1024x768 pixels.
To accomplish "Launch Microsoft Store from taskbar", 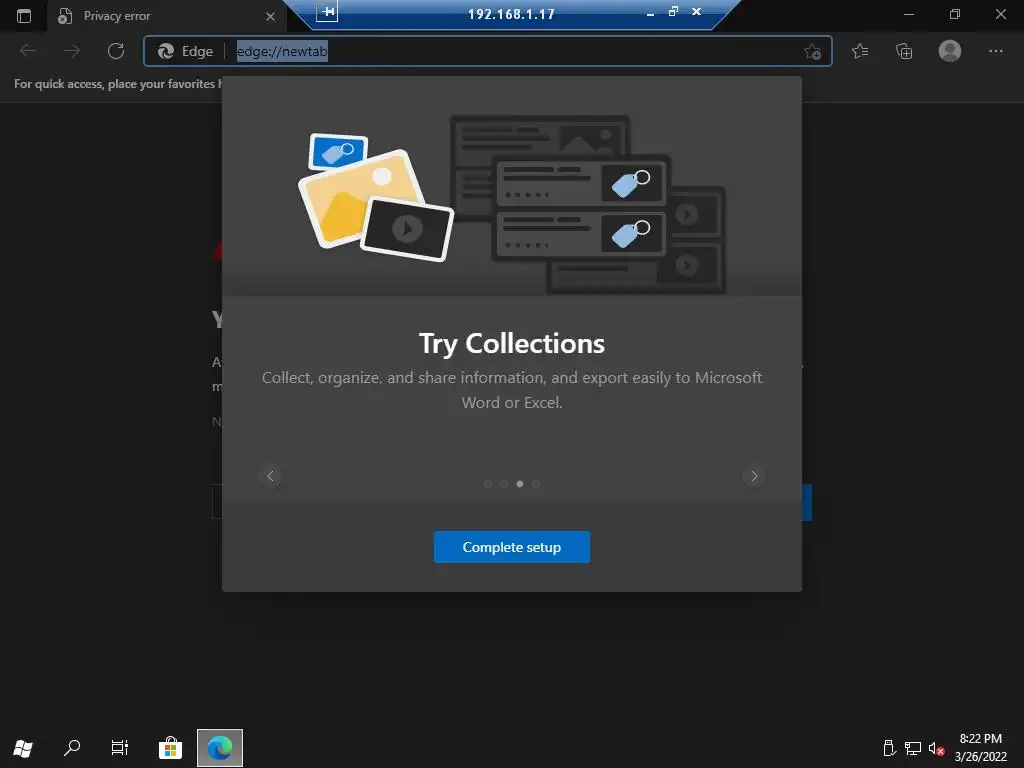I will click(170, 748).
